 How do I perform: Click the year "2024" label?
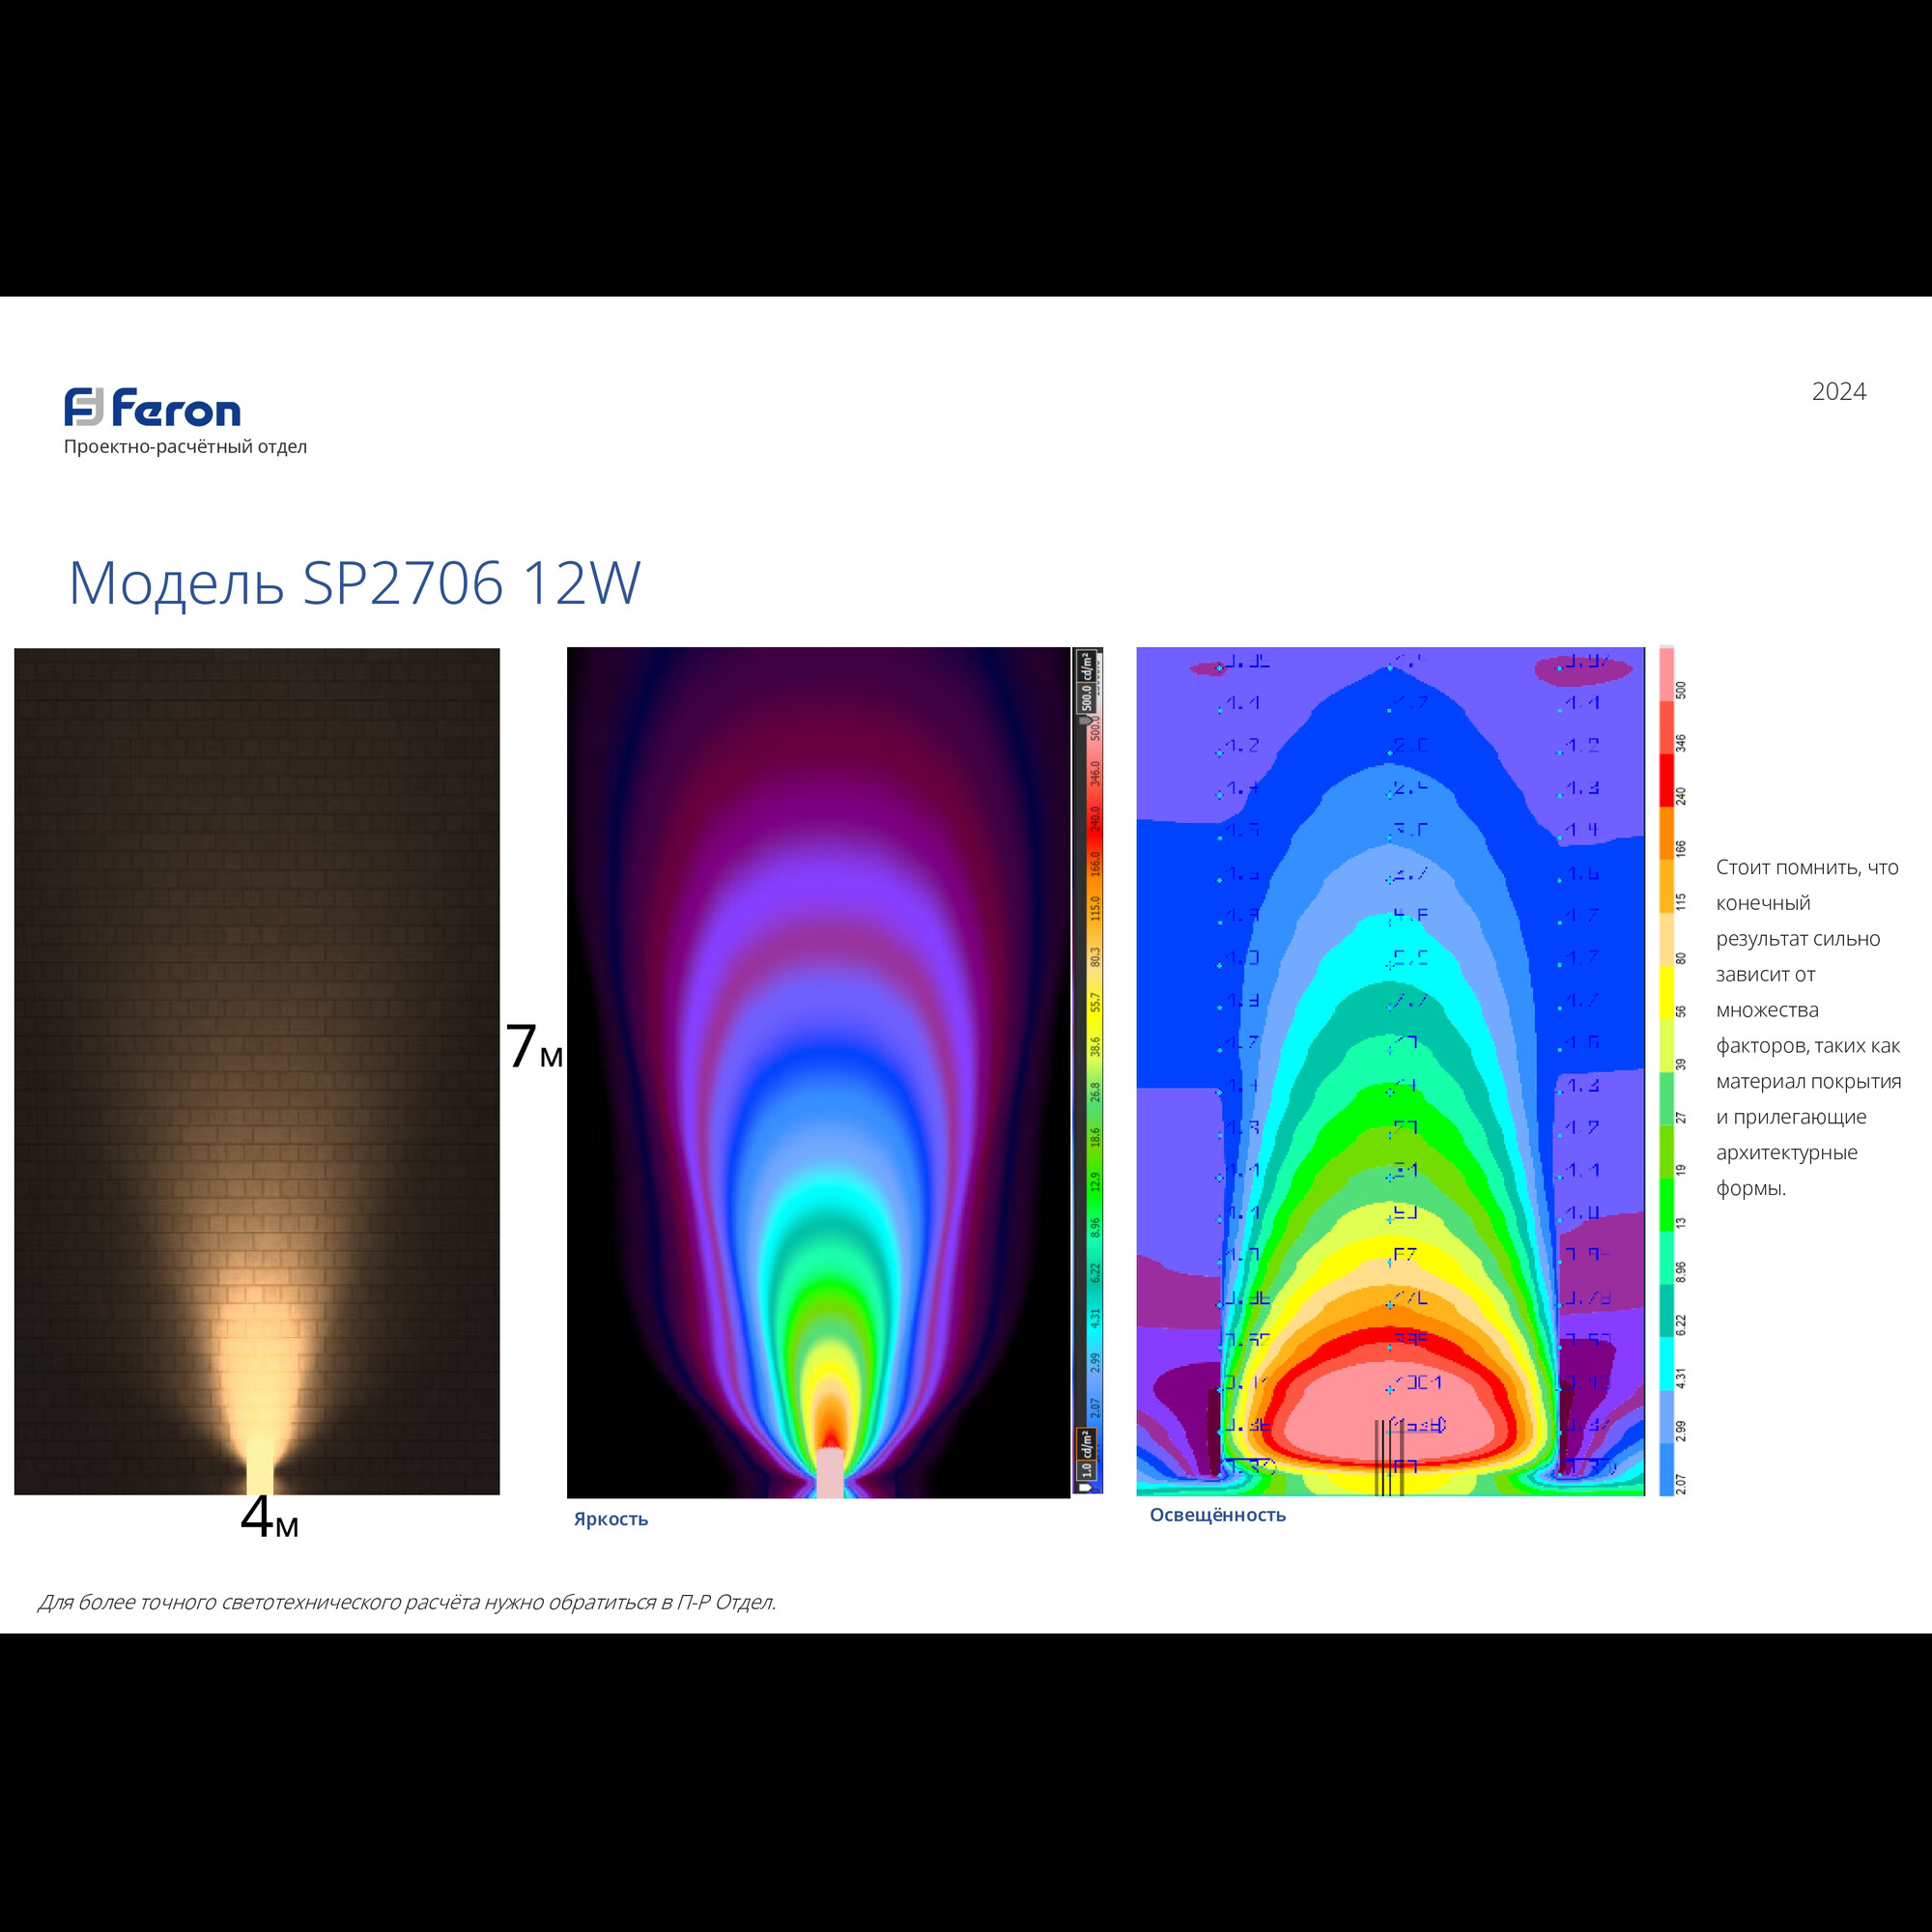1839,391
